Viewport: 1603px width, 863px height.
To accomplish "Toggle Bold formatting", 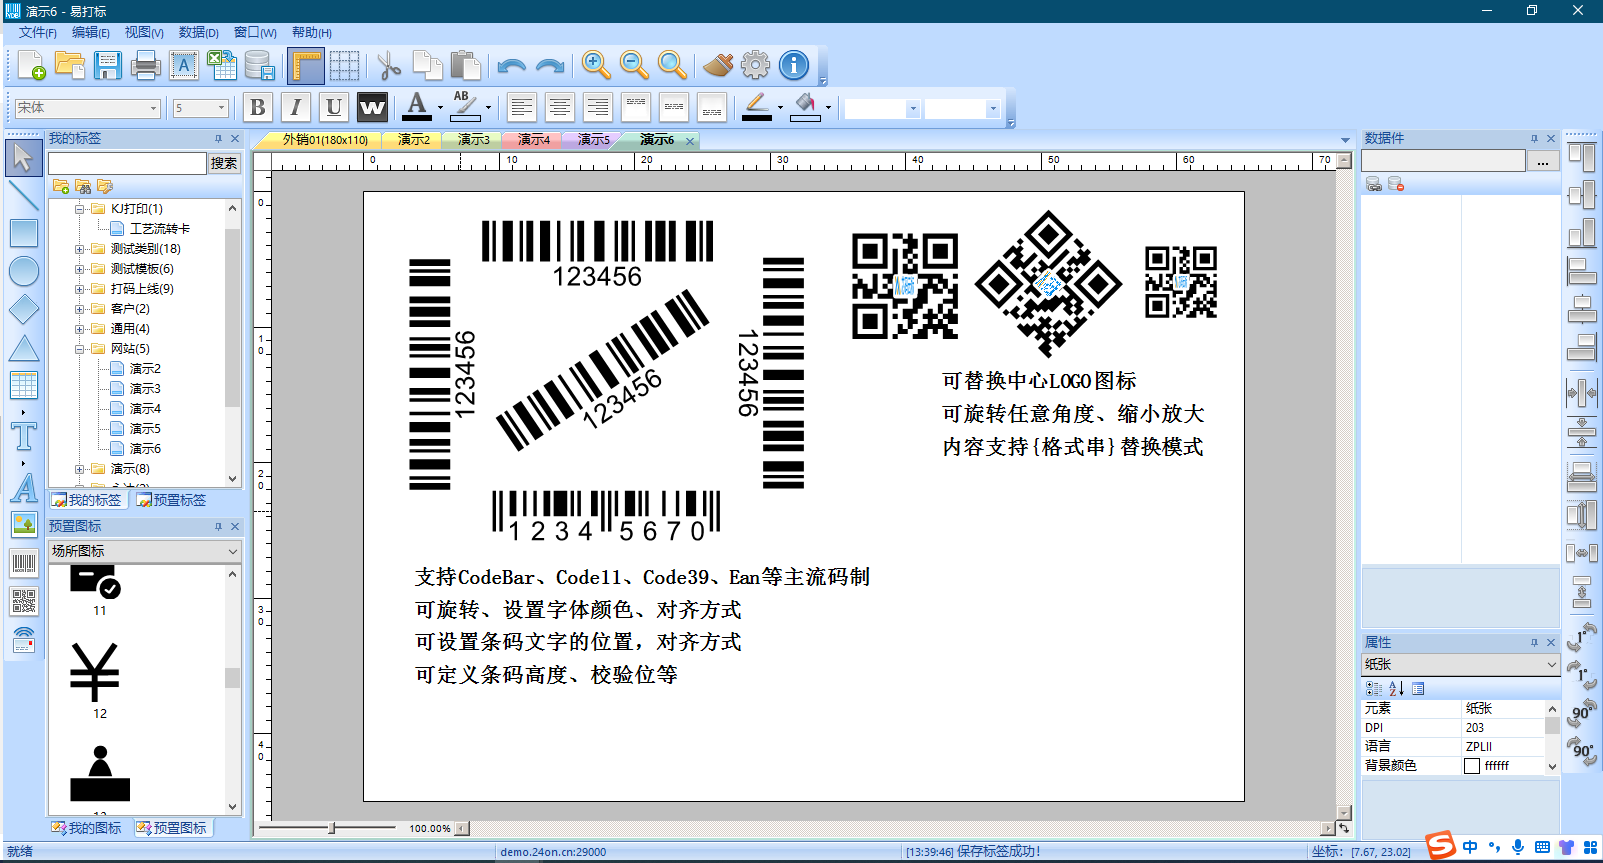I will 258,107.
